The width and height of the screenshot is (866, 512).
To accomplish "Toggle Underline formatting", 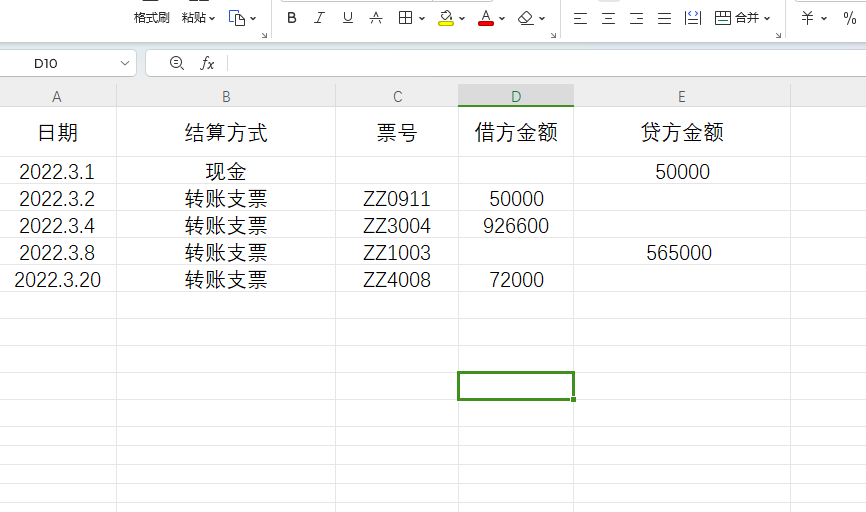I will point(347,18).
